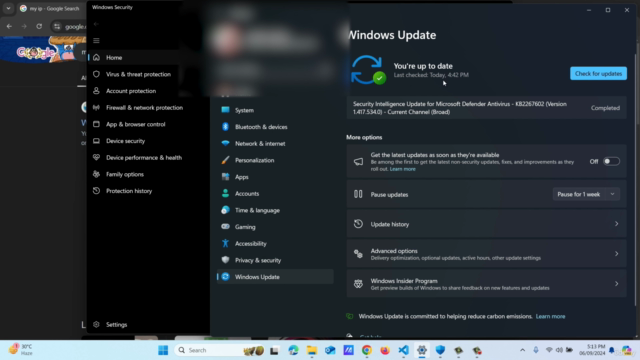Open the Network & internet wifi icon
This screenshot has width=640, height=360.
(225, 143)
